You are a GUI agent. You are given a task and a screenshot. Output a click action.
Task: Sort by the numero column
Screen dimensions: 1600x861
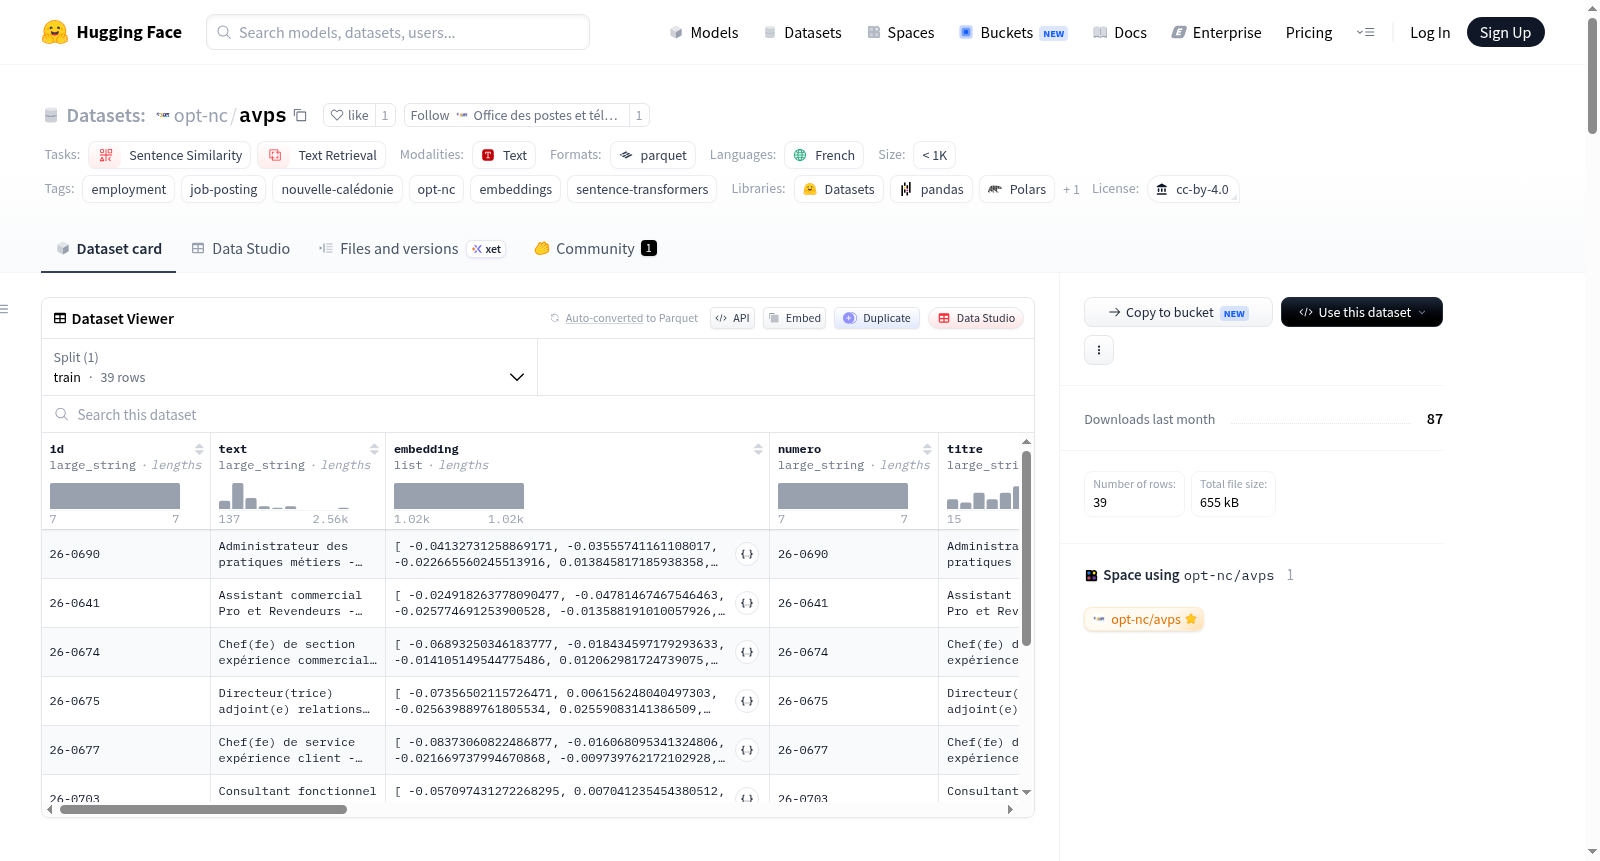click(x=927, y=449)
